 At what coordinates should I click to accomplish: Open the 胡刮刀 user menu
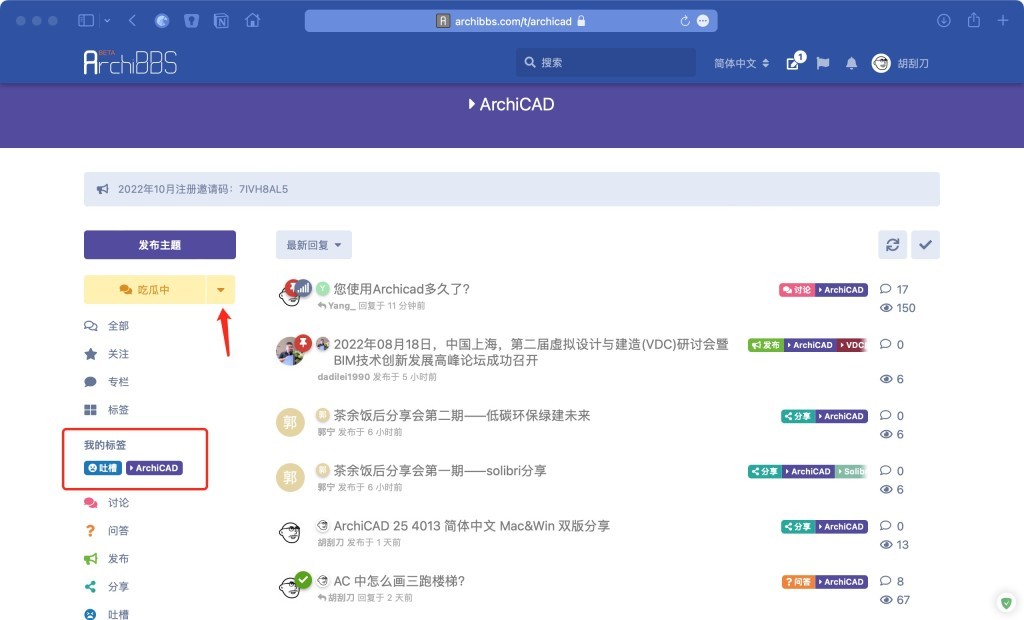tap(901, 63)
